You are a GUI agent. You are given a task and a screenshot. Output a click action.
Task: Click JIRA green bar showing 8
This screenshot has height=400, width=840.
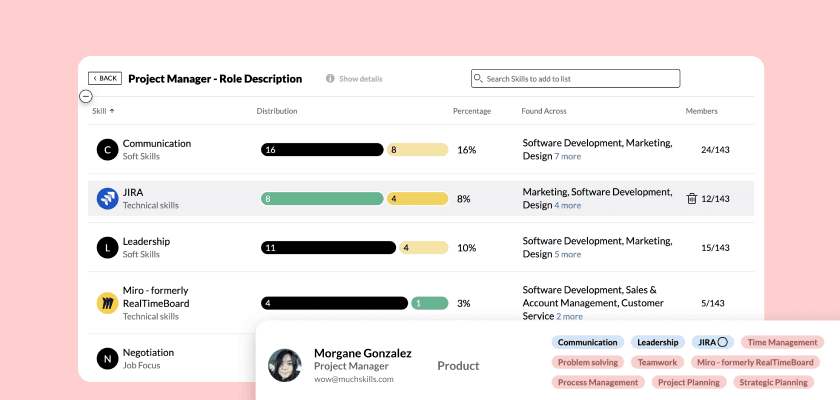tap(322, 199)
